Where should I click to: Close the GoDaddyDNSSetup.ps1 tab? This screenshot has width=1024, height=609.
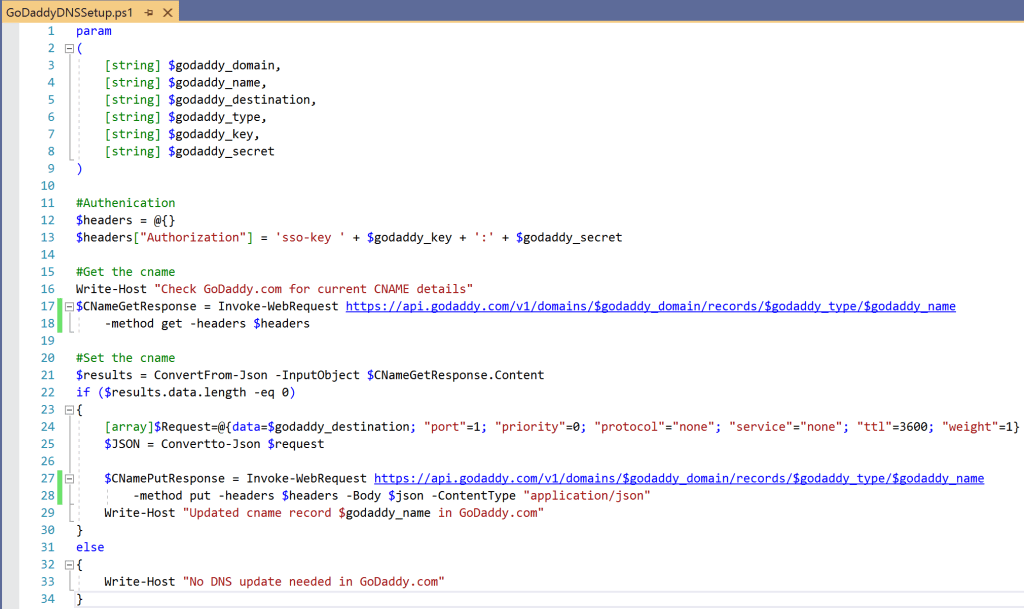166,12
